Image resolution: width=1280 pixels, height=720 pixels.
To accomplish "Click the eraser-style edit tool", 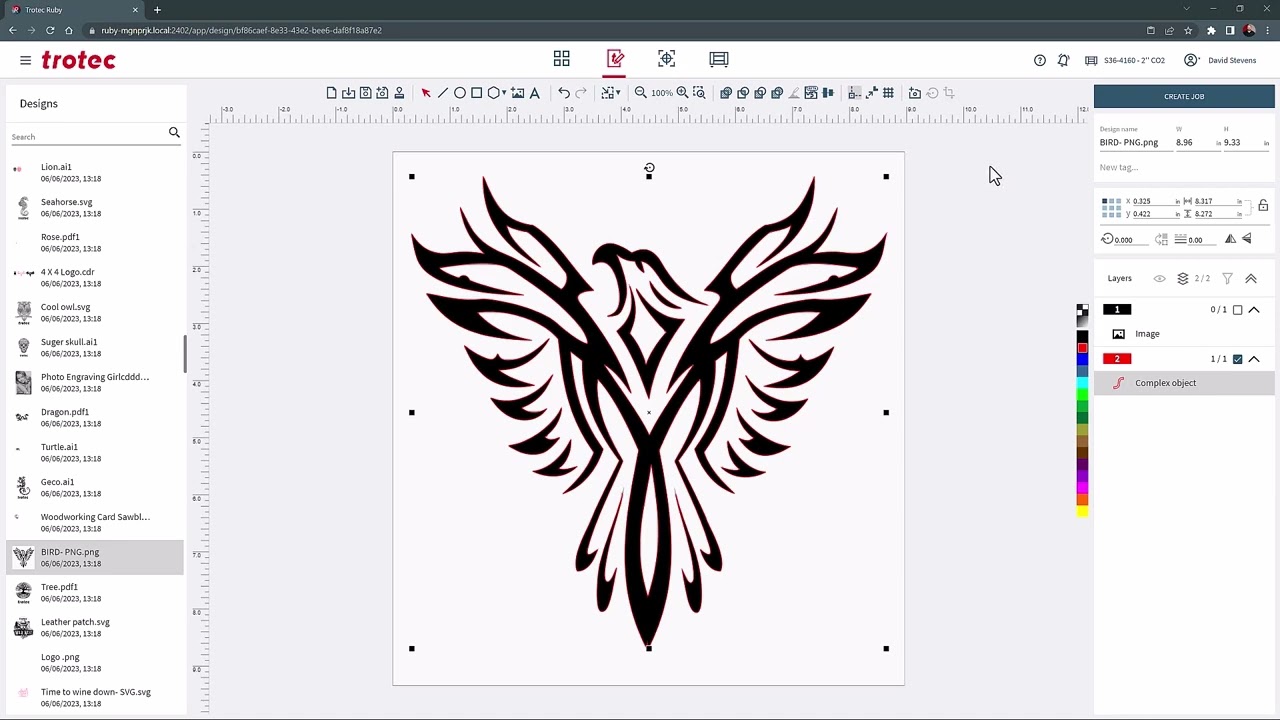I will click(794, 93).
